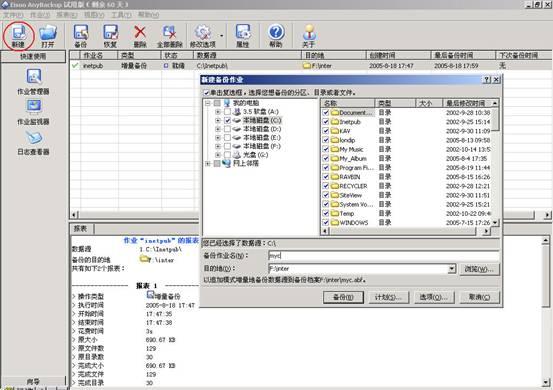Click the 备份作业名 job name input field
553x390 pixels.
pos(384,256)
